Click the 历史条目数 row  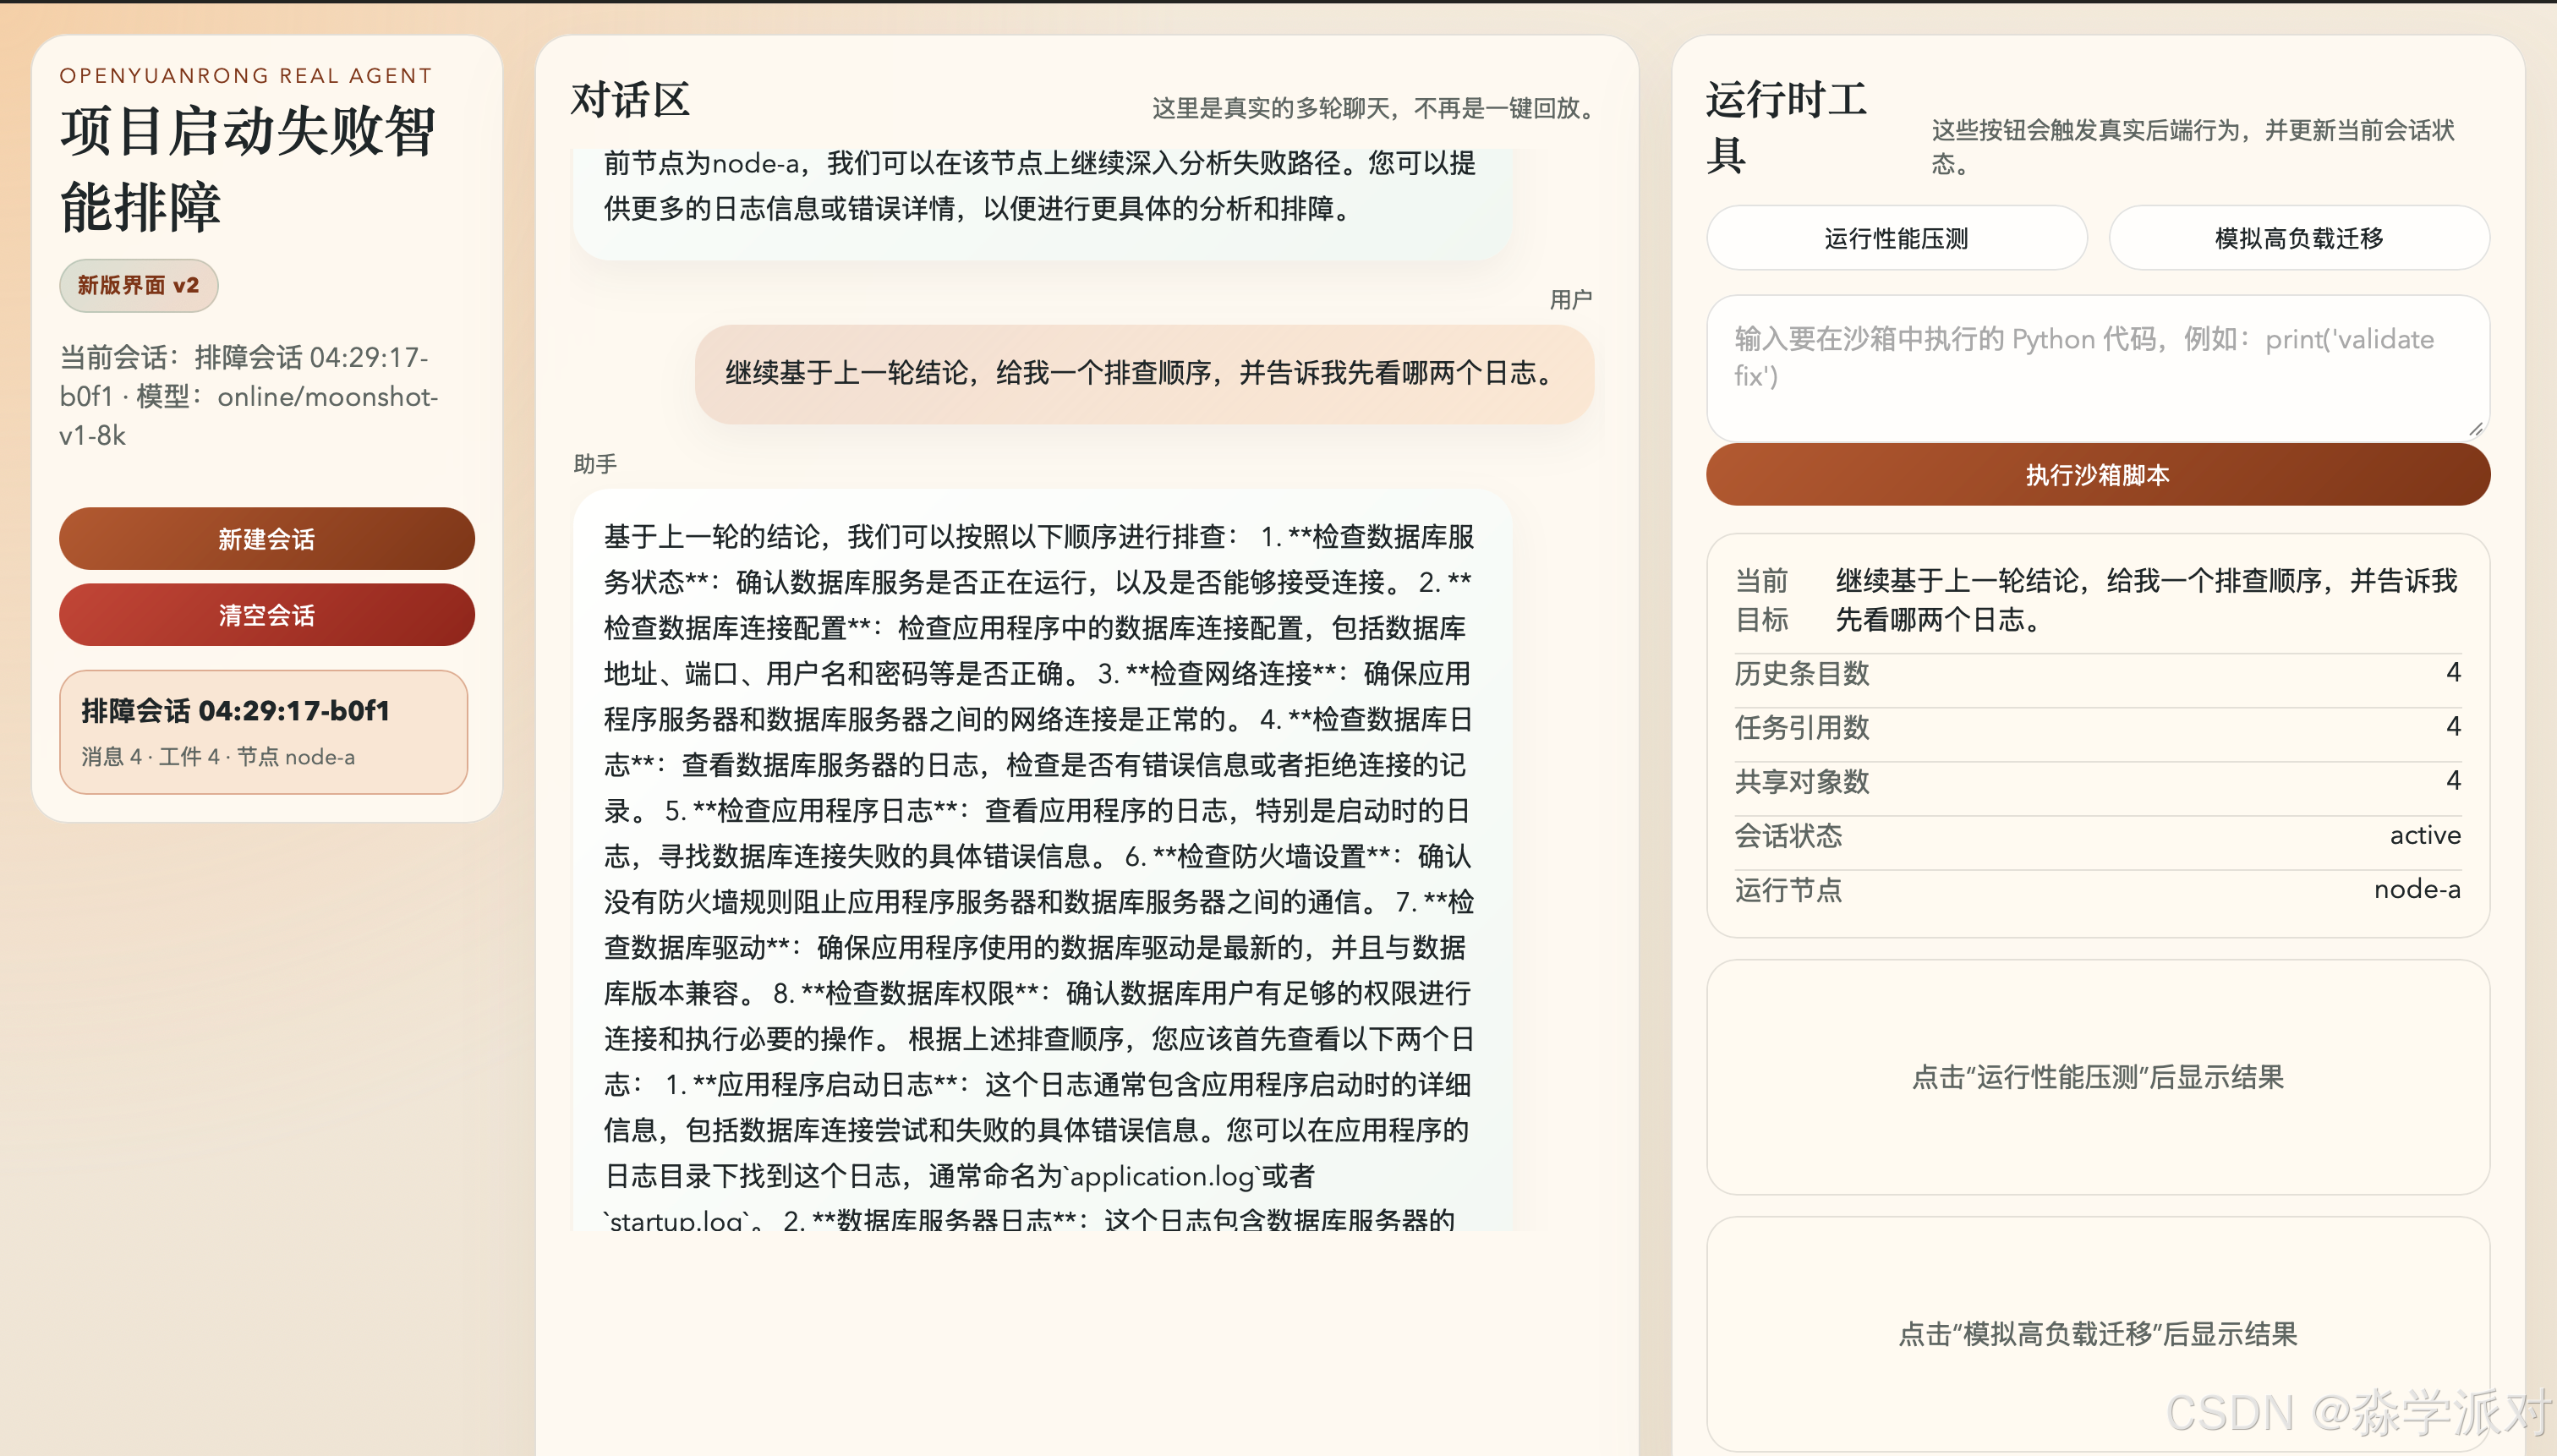coord(2097,673)
